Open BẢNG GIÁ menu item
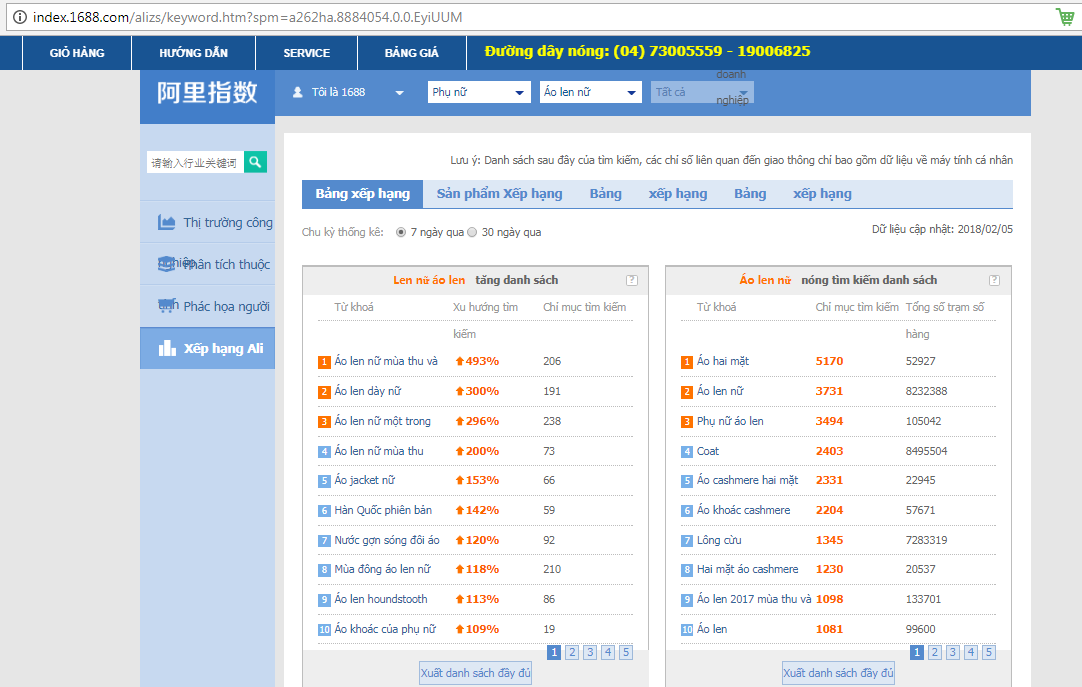The width and height of the screenshot is (1082, 687). click(x=411, y=53)
